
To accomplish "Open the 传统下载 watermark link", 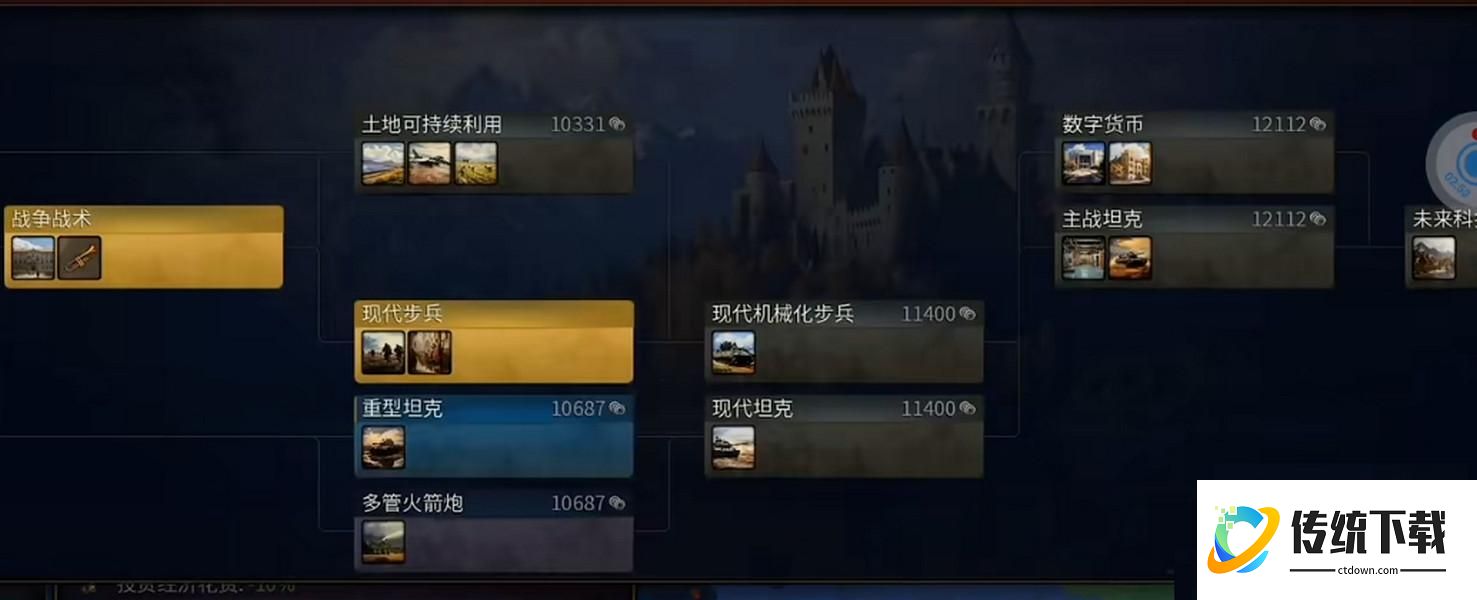I will (1336, 540).
